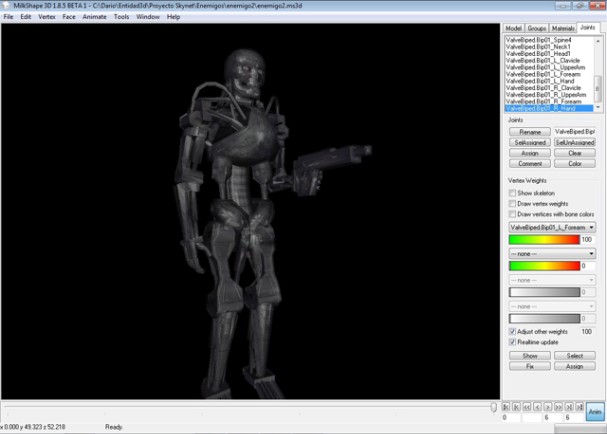The width and height of the screenshot is (607, 434).
Task: Click the first weight value field showing 100
Action: click(588, 240)
